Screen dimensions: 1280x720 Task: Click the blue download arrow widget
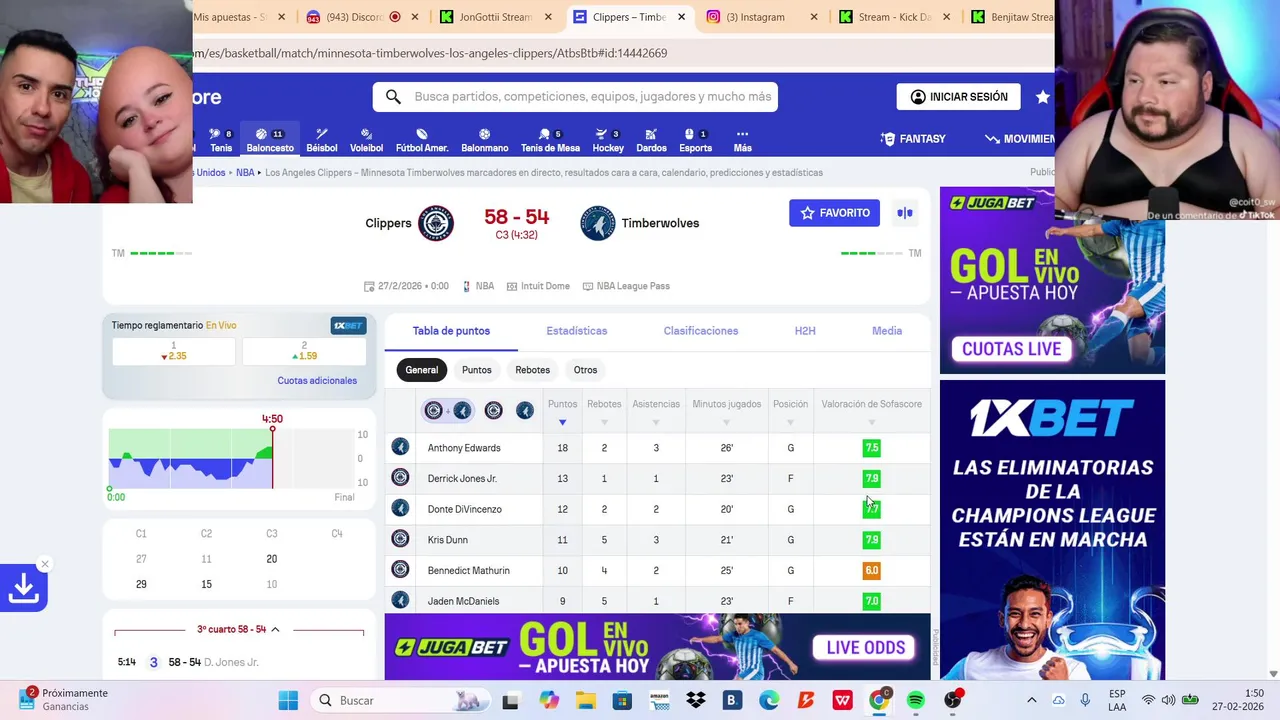24,589
